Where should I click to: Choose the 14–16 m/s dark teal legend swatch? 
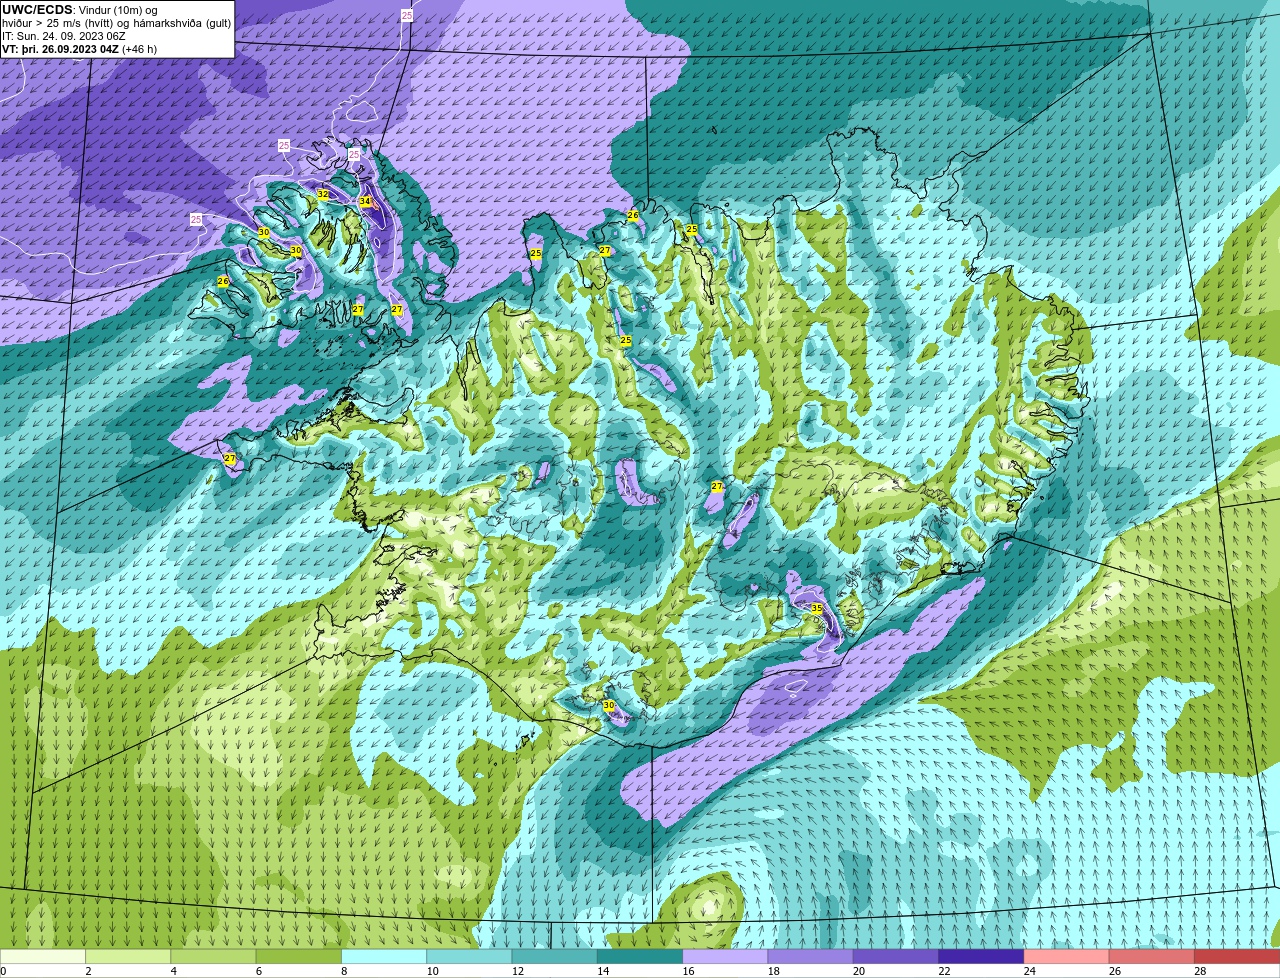[x=640, y=956]
